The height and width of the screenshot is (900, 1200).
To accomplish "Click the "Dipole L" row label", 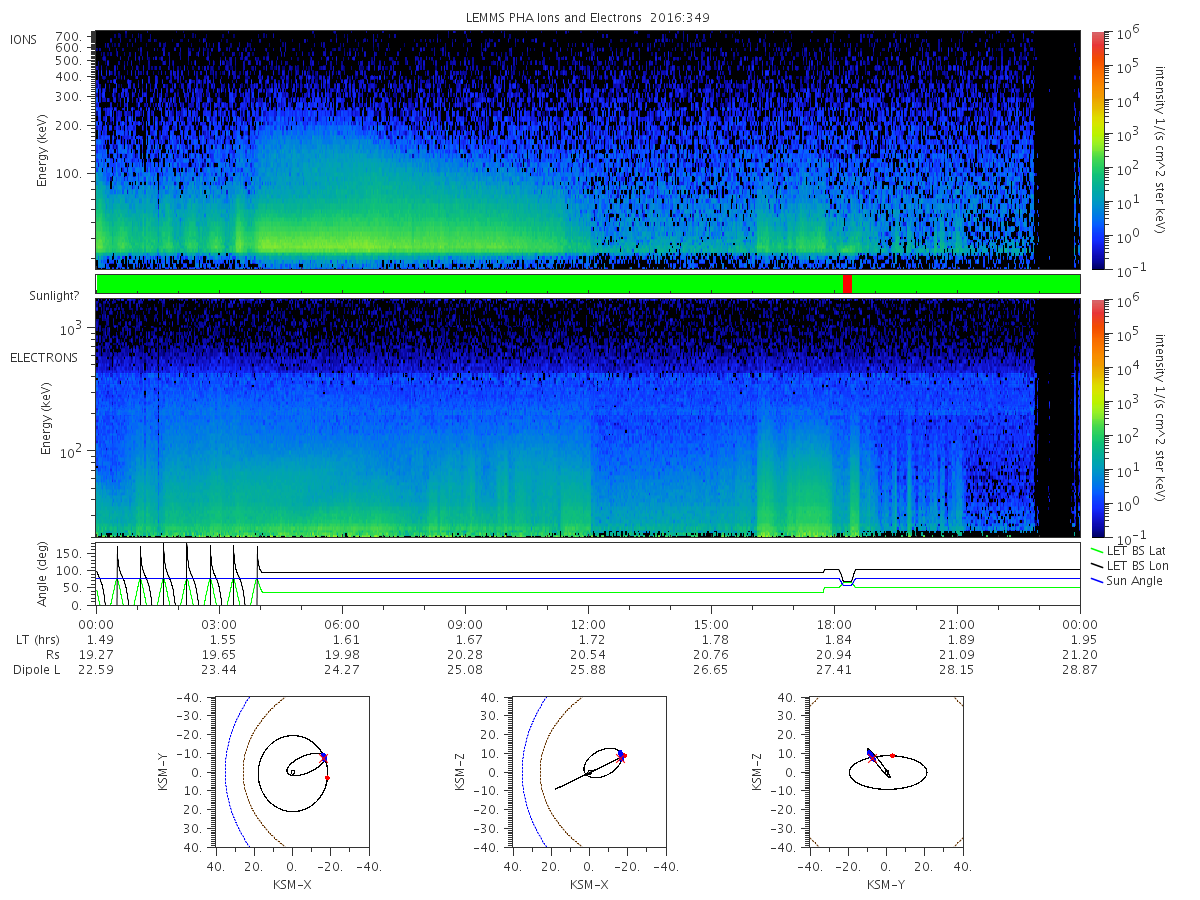I will coord(36,669).
